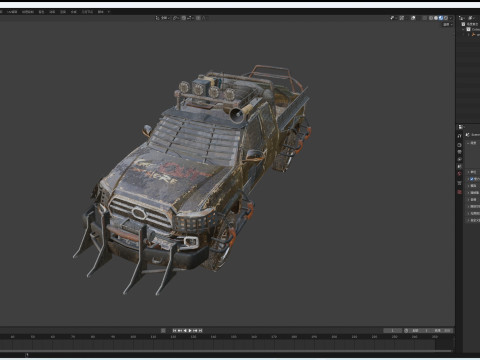Switch viewport to material preview shading
The height and width of the screenshot is (360, 480).
(x=441, y=18)
